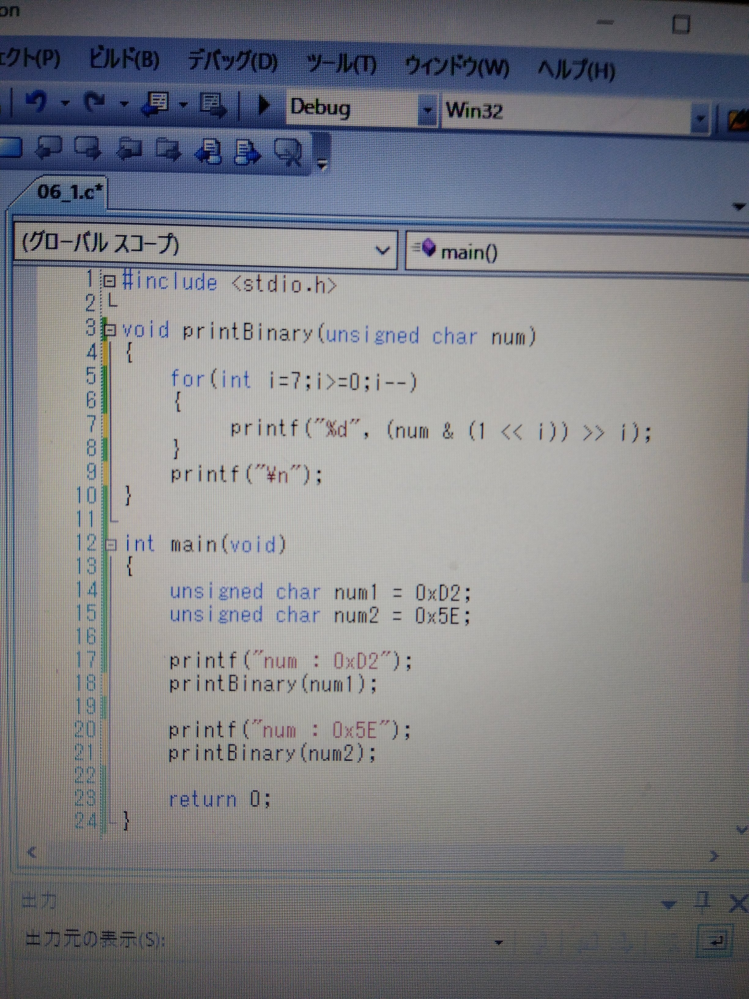Open the ツール(T) menu
749x999 pixels.
click(x=341, y=64)
